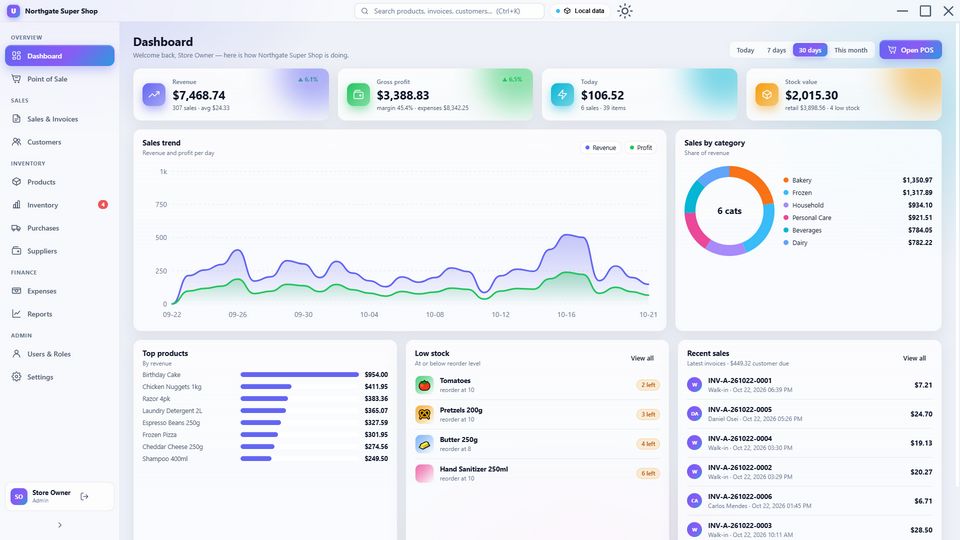
Task: Click View all in Low stock
Action: tap(642, 358)
